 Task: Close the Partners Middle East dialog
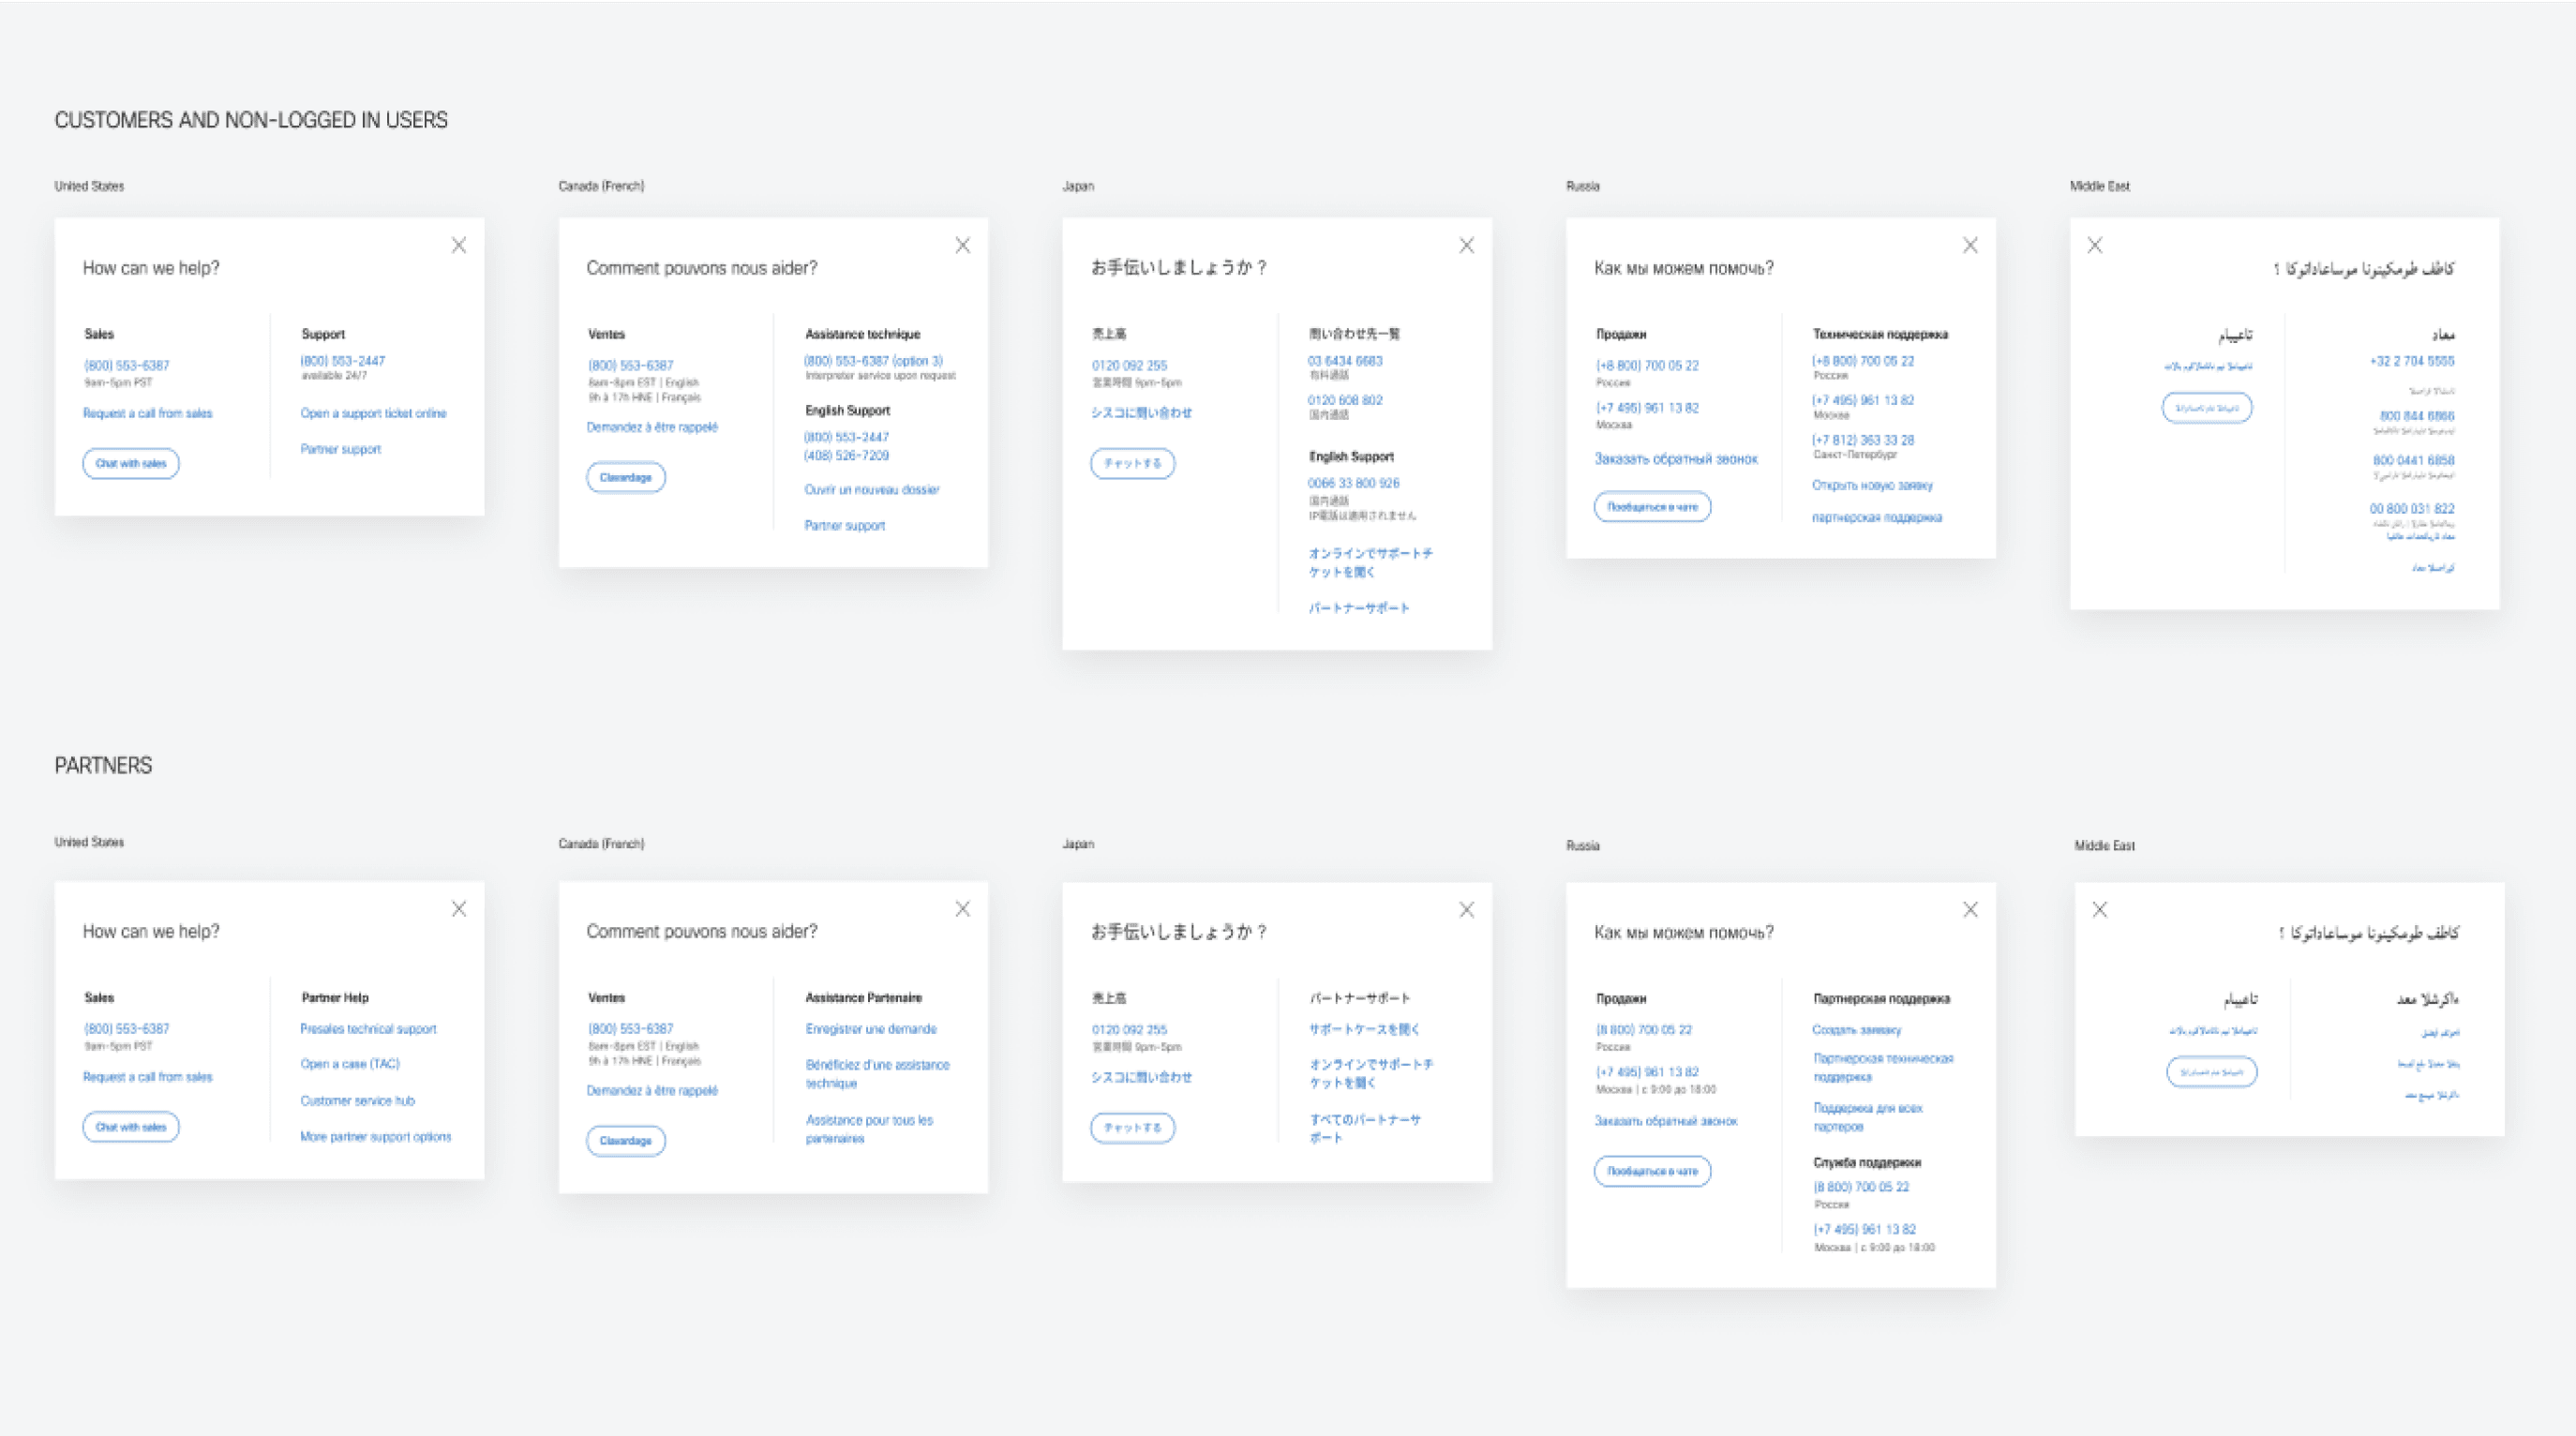(2100, 910)
